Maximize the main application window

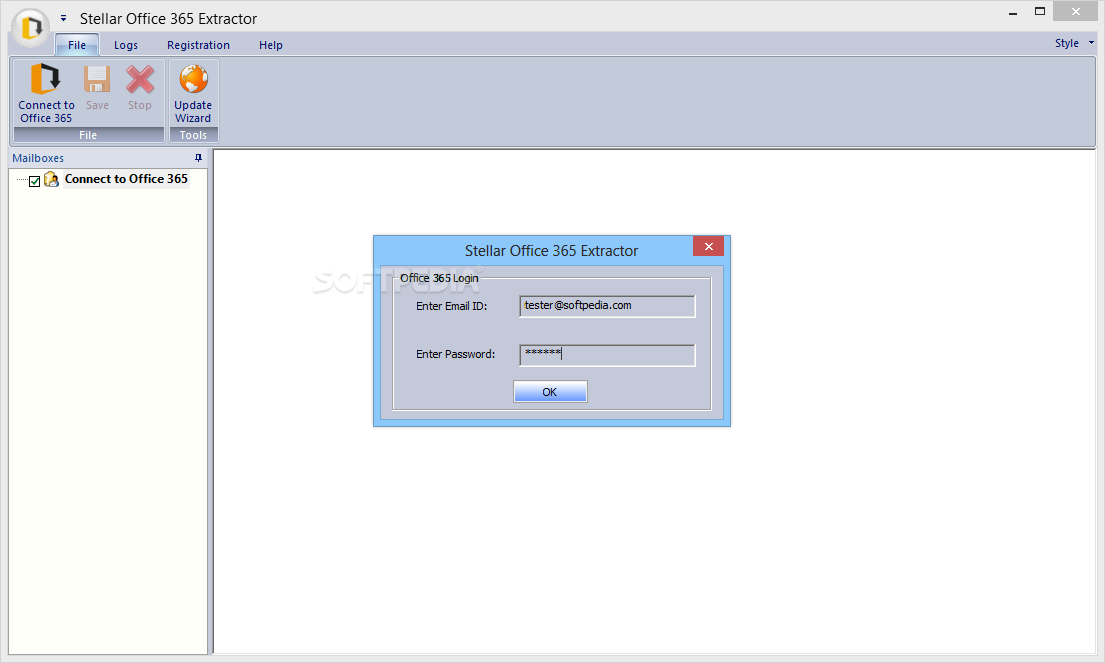point(1040,11)
